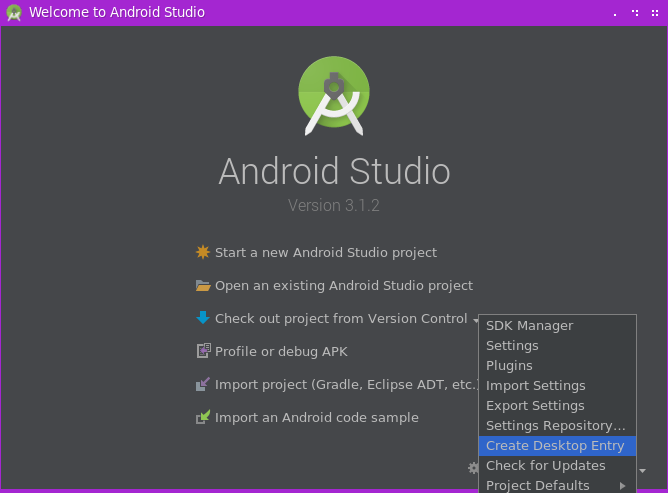Maximize the Welcome window
668x493 pixels.
635,13
